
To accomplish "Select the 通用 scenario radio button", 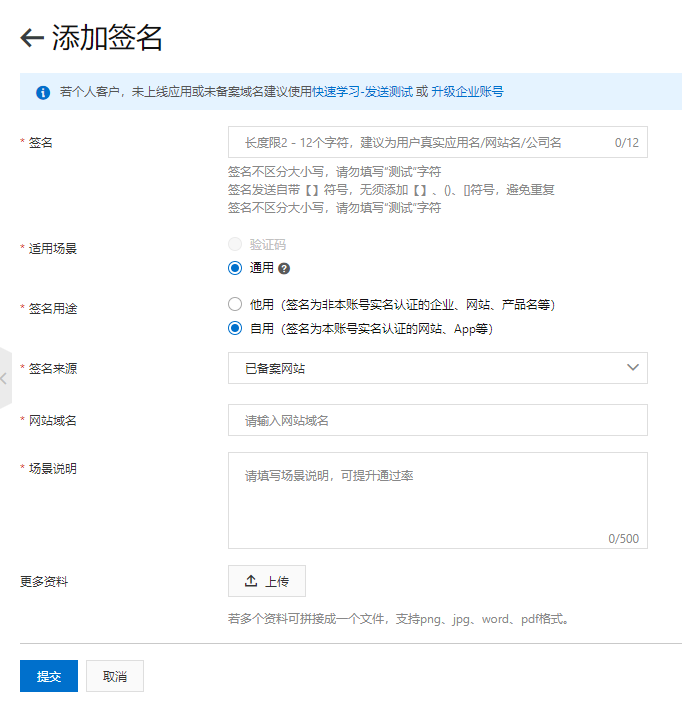I will pyautogui.click(x=235, y=268).
